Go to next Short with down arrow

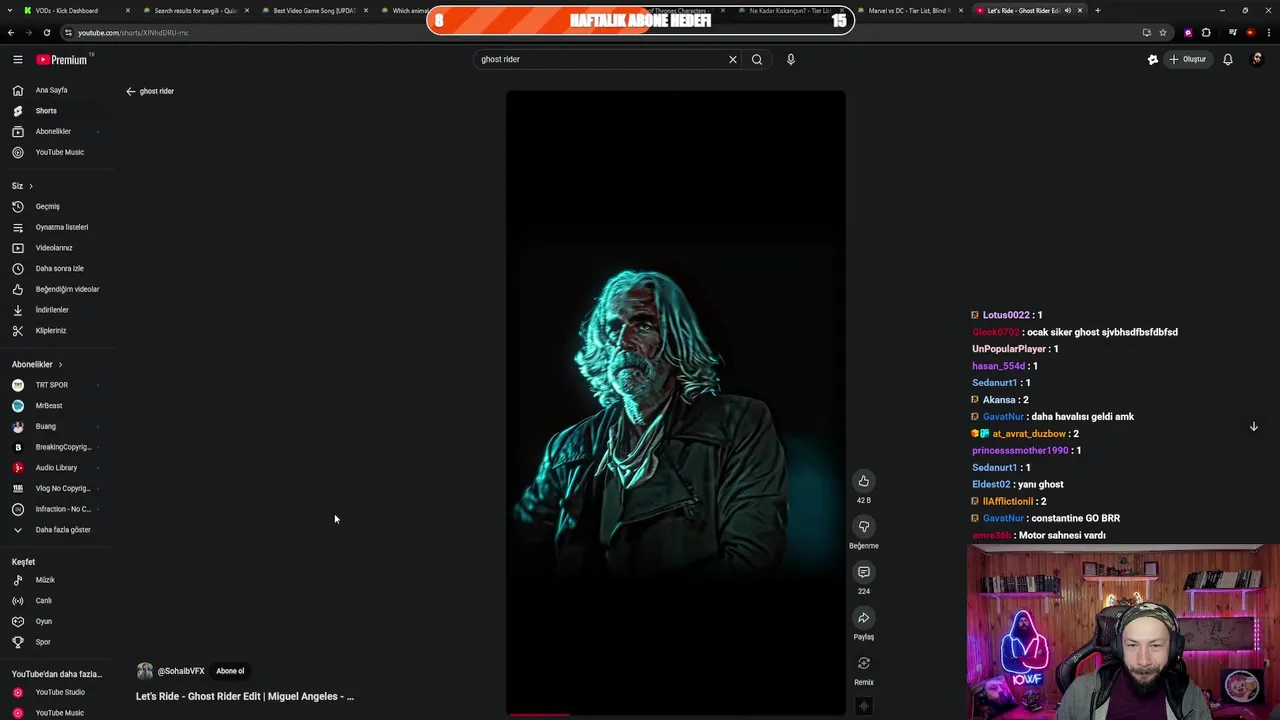coord(1253,426)
